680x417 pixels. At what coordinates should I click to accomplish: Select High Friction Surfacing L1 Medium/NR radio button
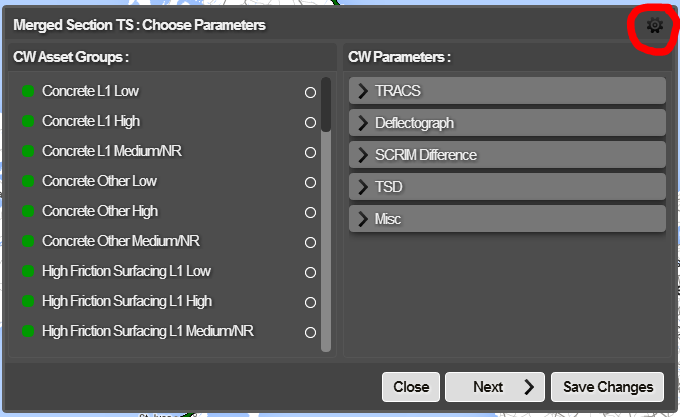coord(310,333)
